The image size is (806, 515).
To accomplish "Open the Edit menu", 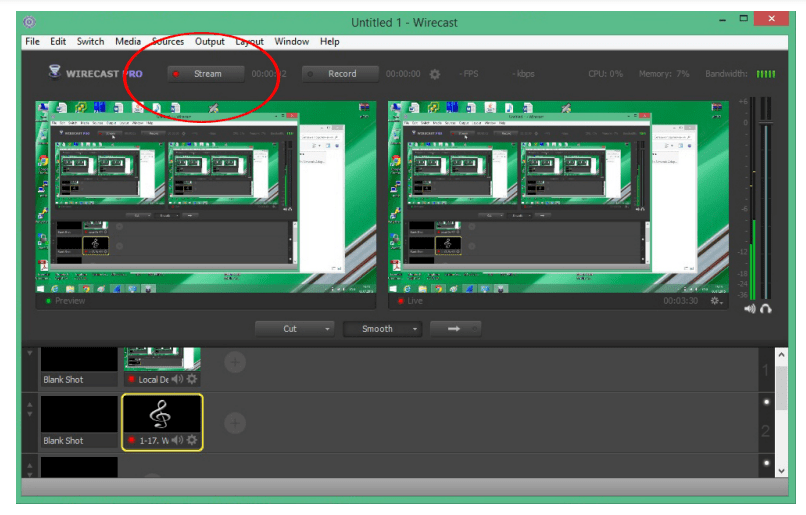I will pyautogui.click(x=58, y=42).
